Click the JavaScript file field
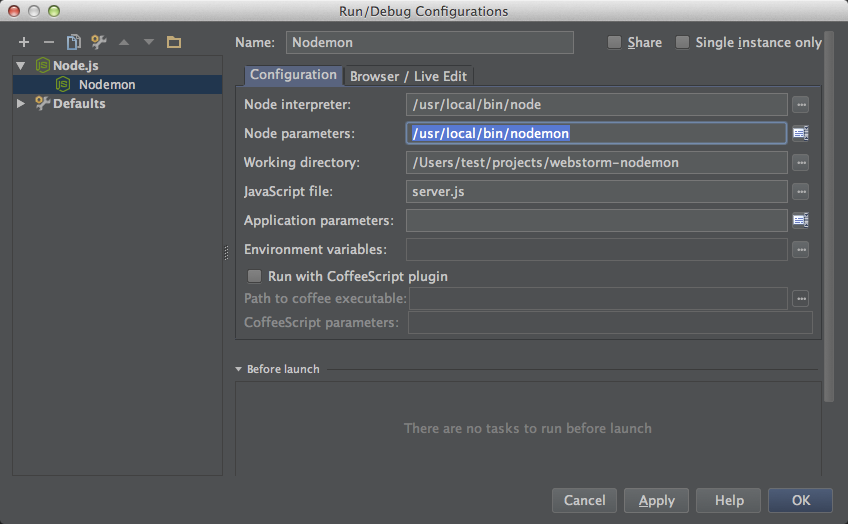 coord(597,191)
